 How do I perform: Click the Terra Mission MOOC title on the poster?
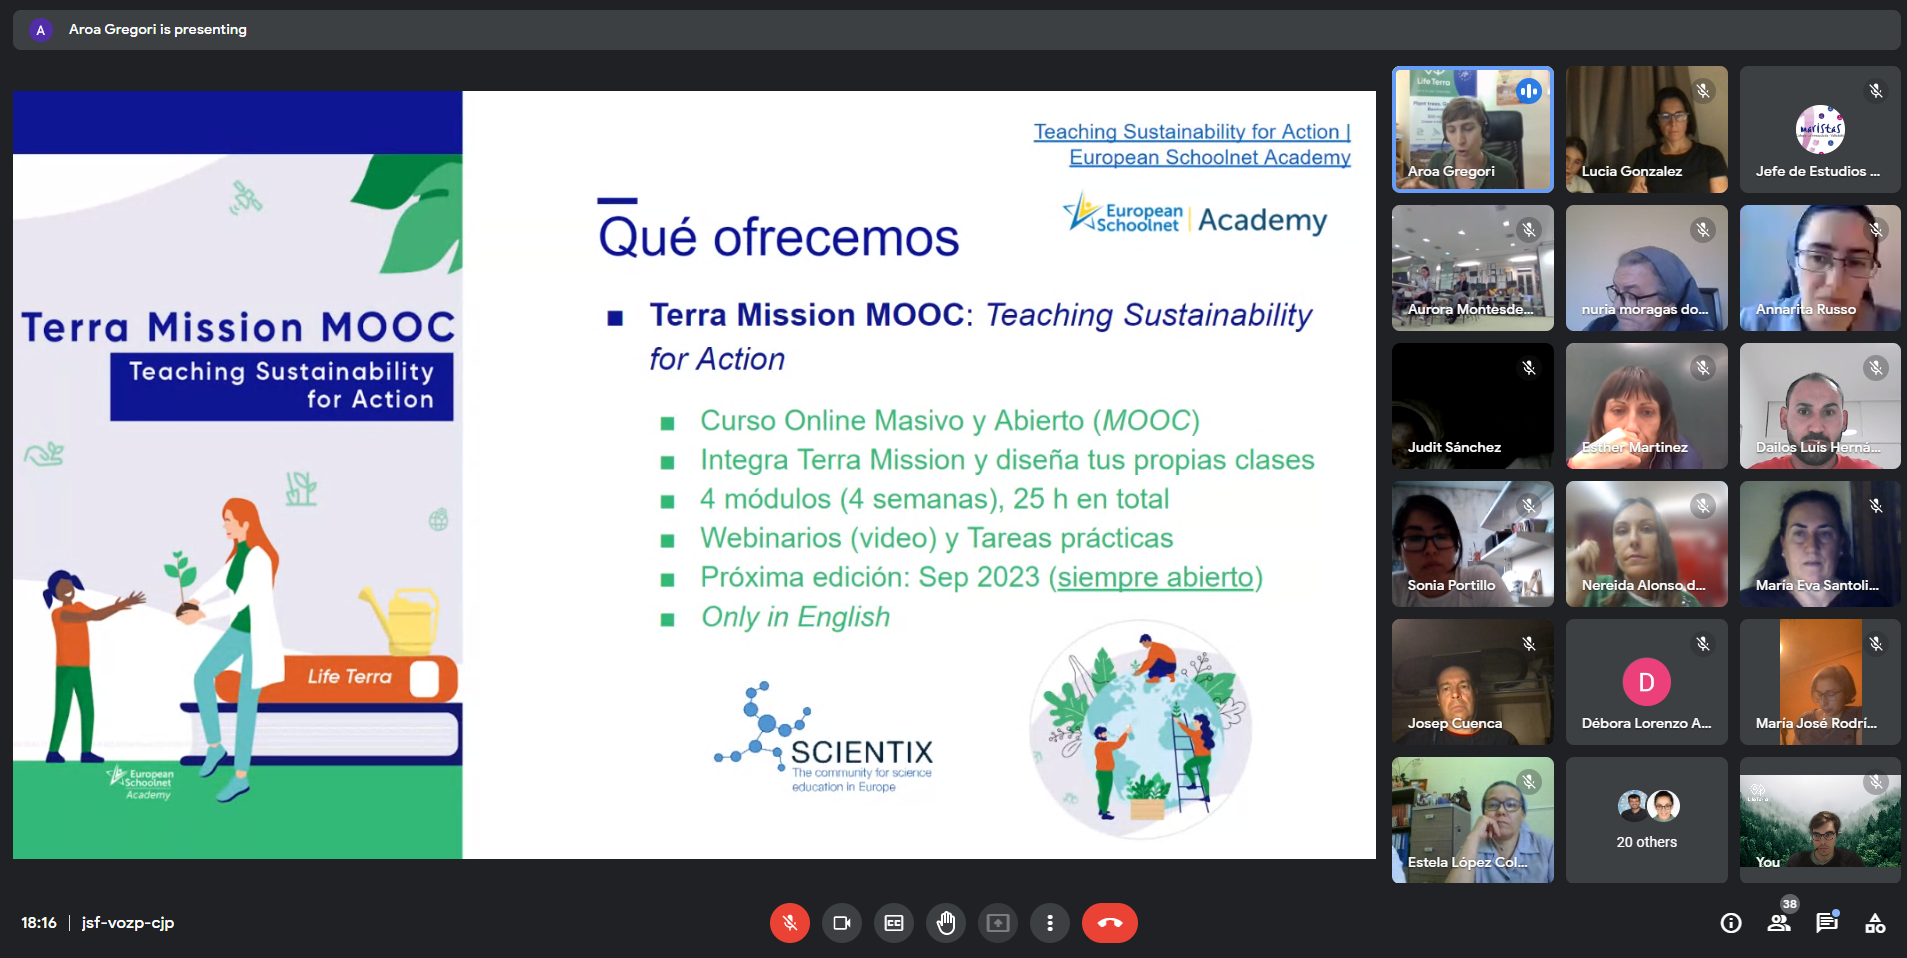238,327
